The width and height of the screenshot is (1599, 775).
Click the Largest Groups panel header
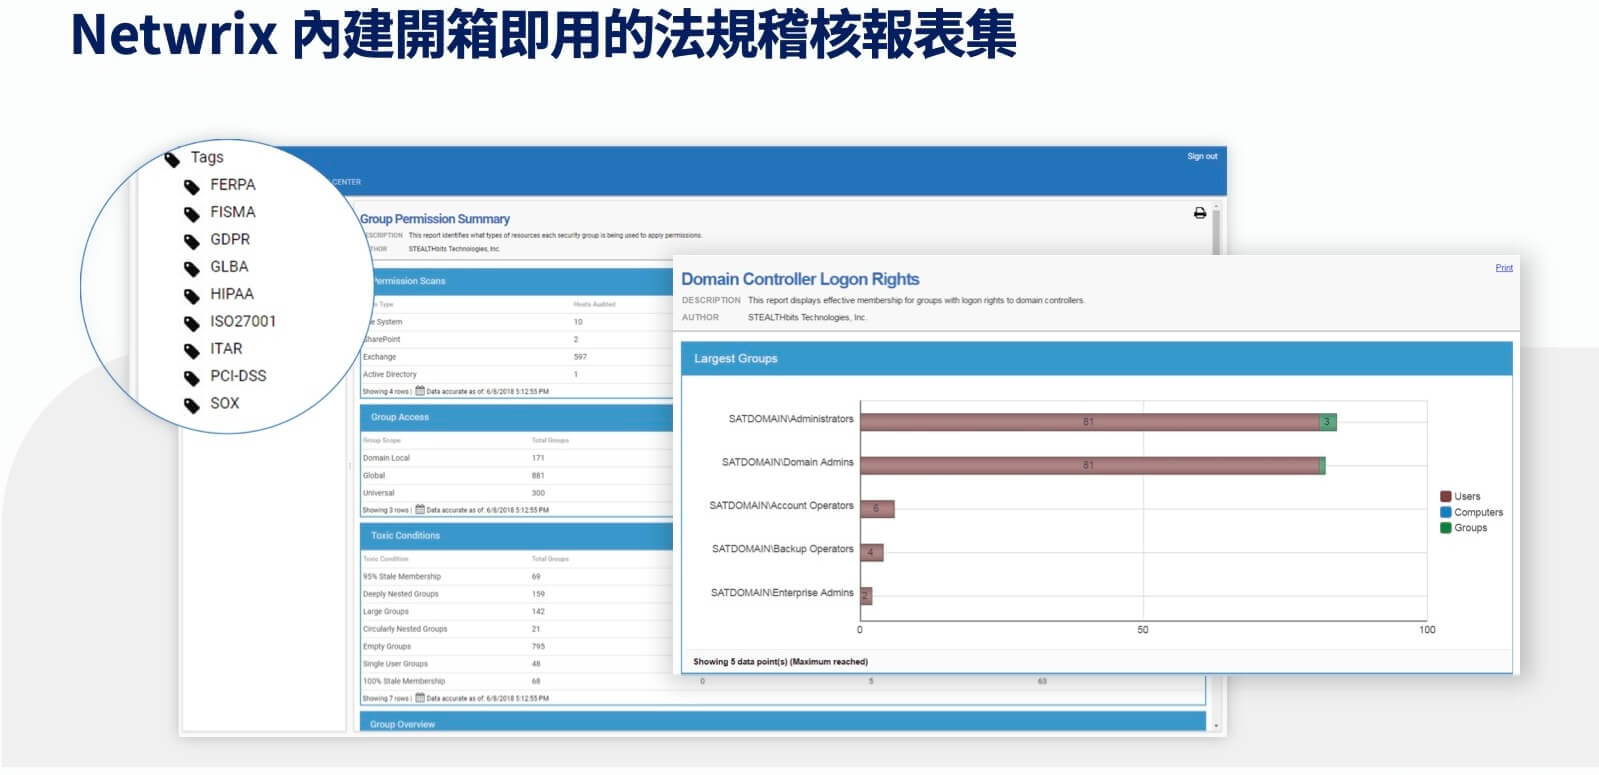pyautogui.click(x=1097, y=359)
